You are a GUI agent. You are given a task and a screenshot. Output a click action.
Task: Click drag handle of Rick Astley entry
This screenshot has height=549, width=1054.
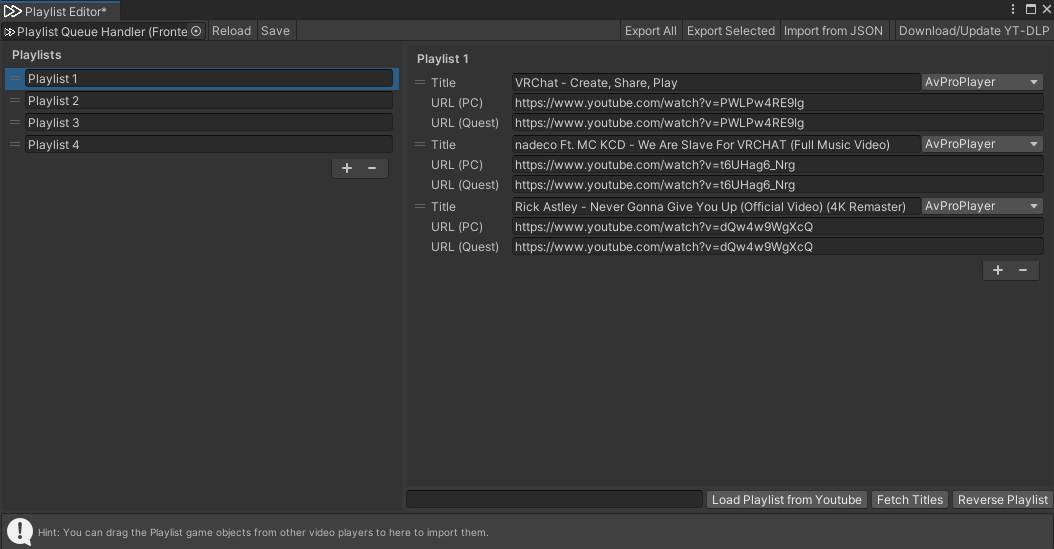coord(420,207)
